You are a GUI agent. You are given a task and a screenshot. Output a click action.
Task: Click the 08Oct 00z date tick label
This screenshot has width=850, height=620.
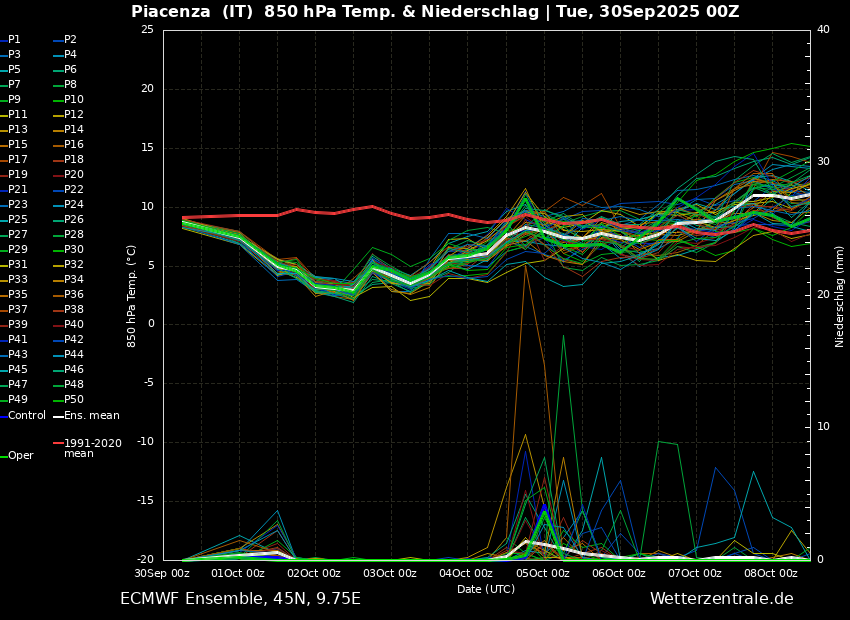tap(770, 573)
